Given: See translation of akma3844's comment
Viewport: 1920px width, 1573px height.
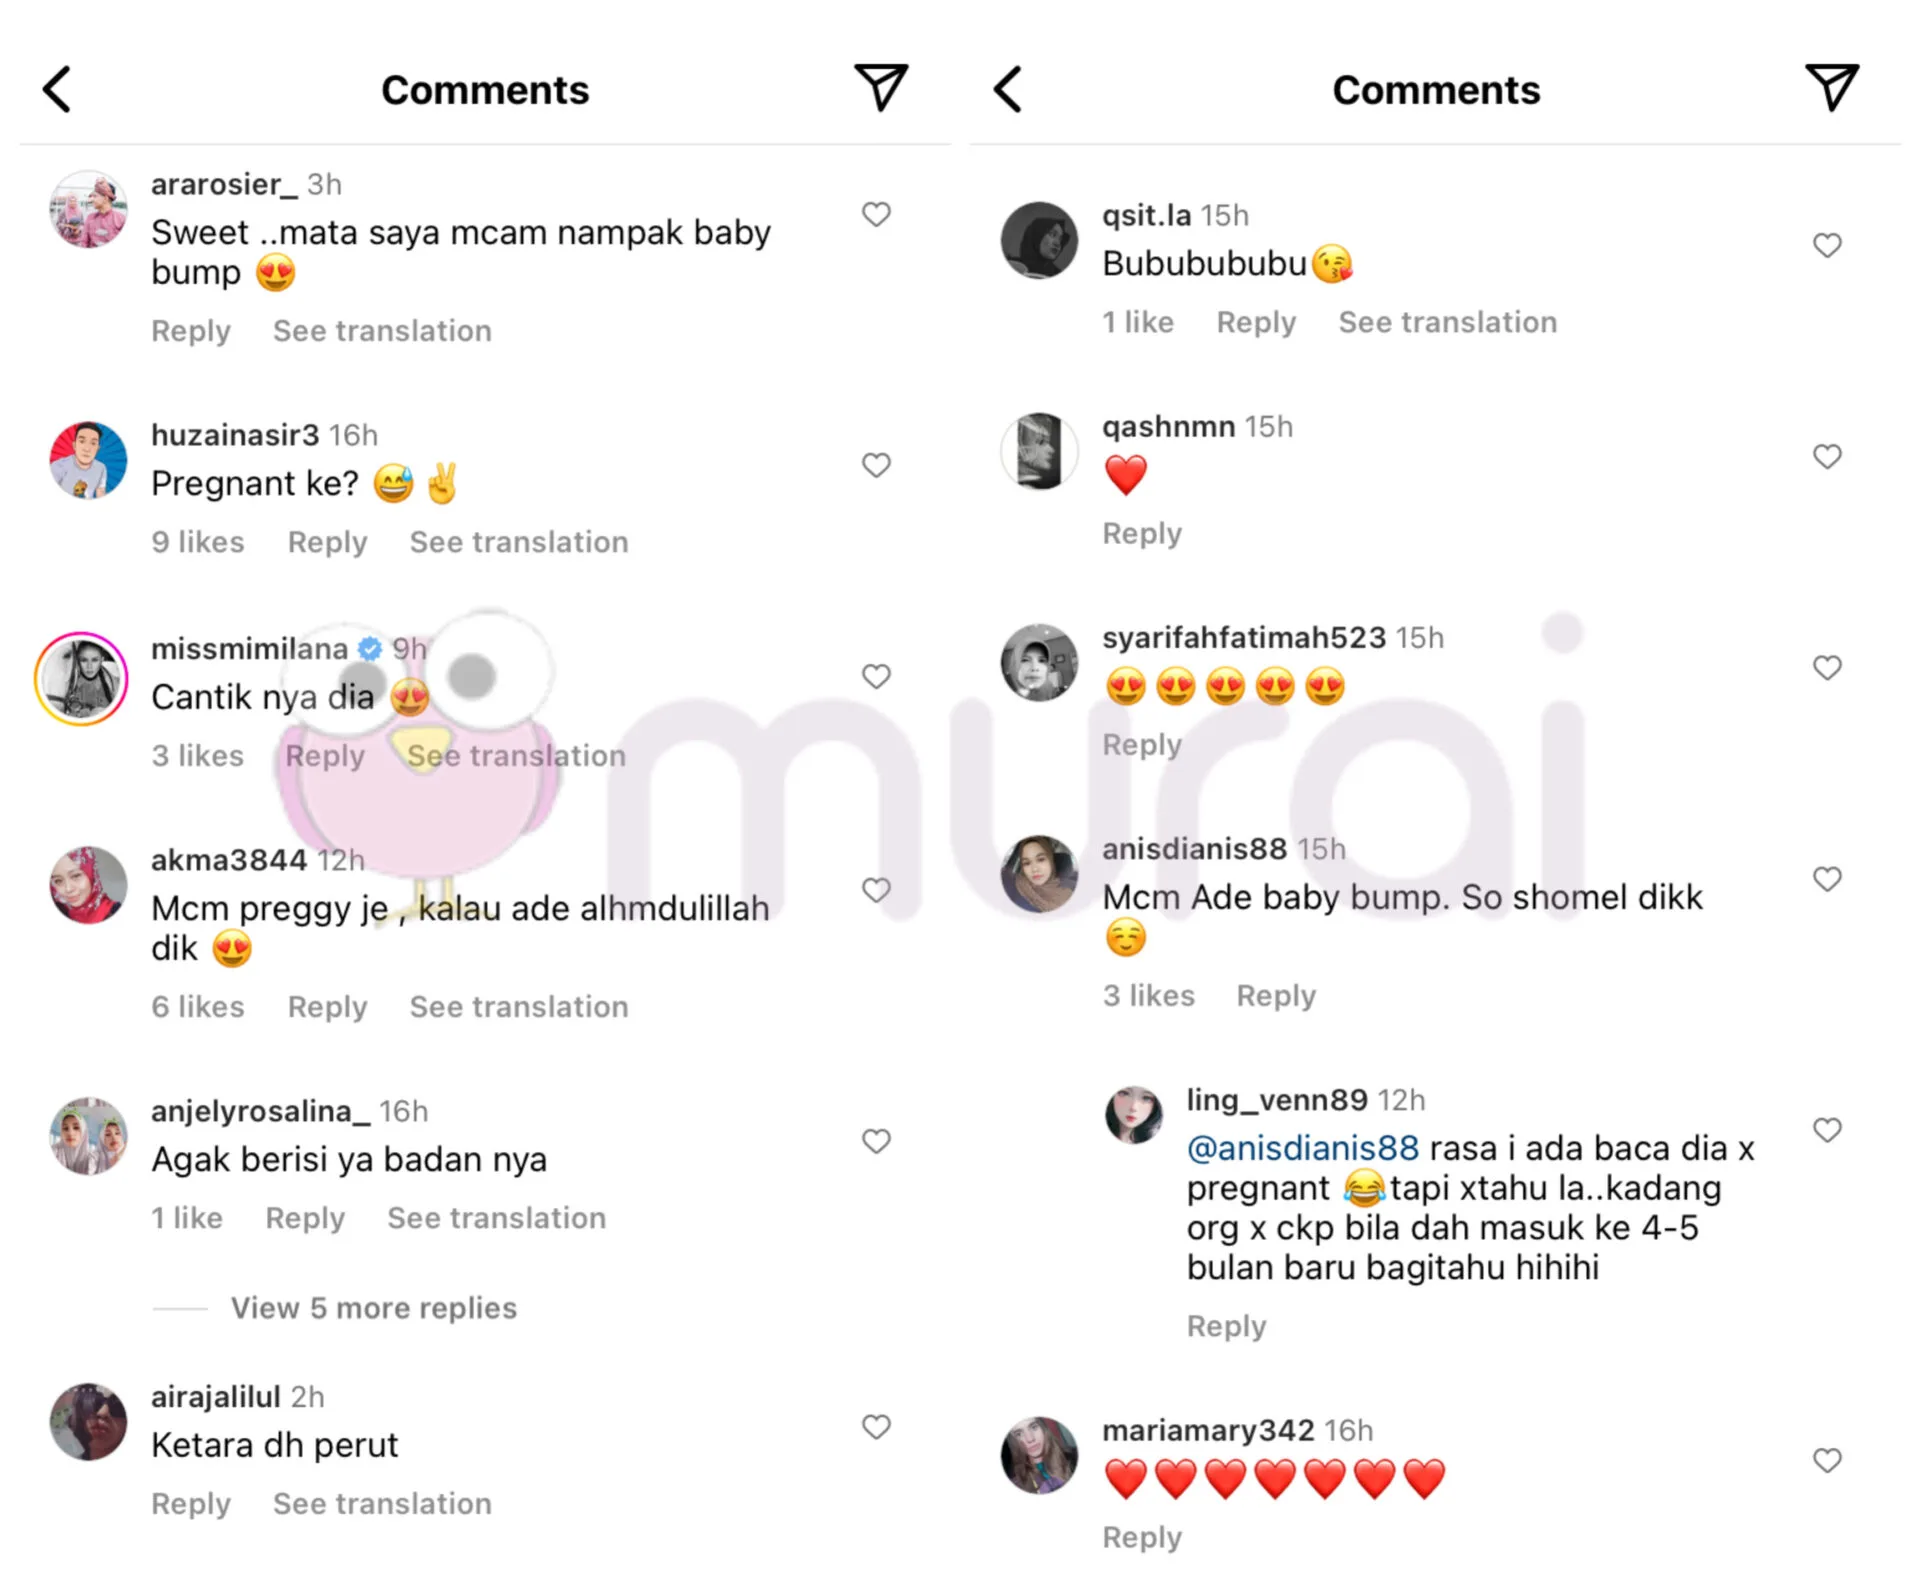Looking at the screenshot, I should pyautogui.click(x=519, y=1006).
